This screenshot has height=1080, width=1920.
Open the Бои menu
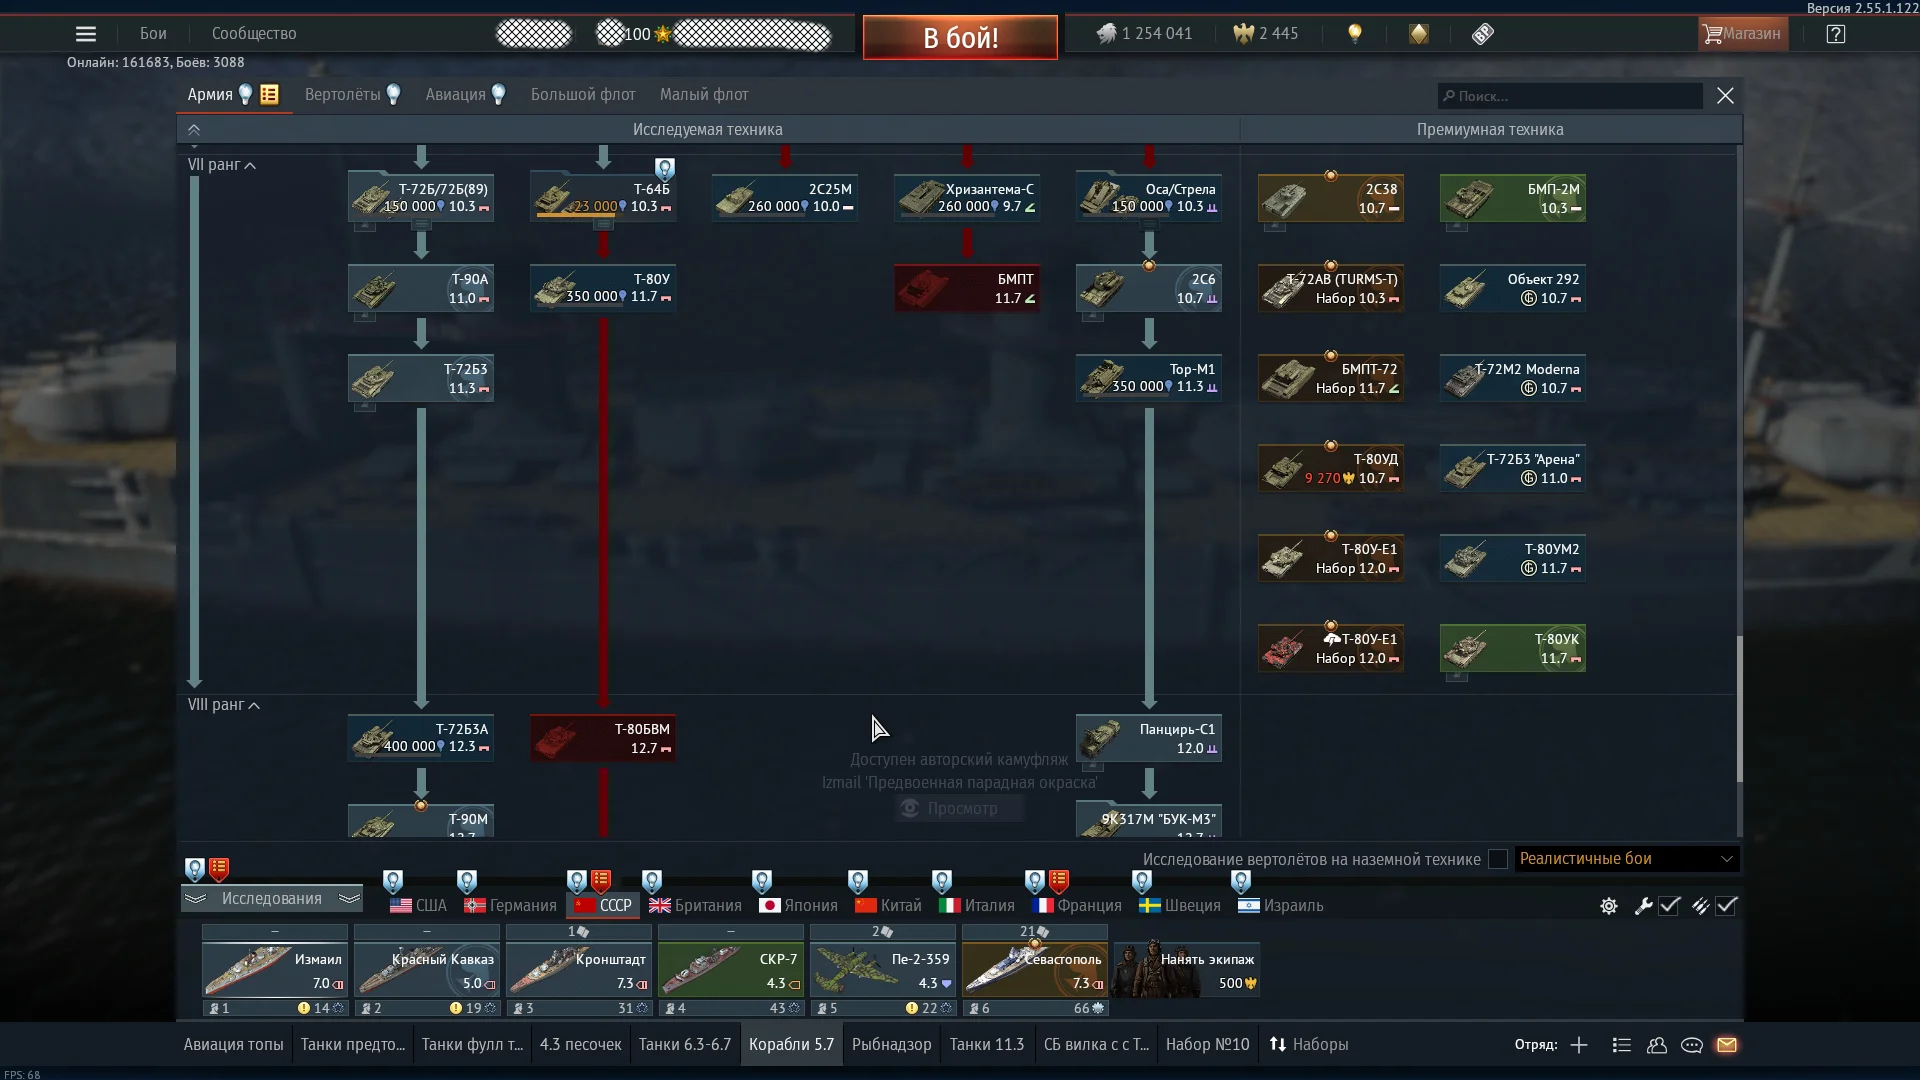tap(153, 34)
